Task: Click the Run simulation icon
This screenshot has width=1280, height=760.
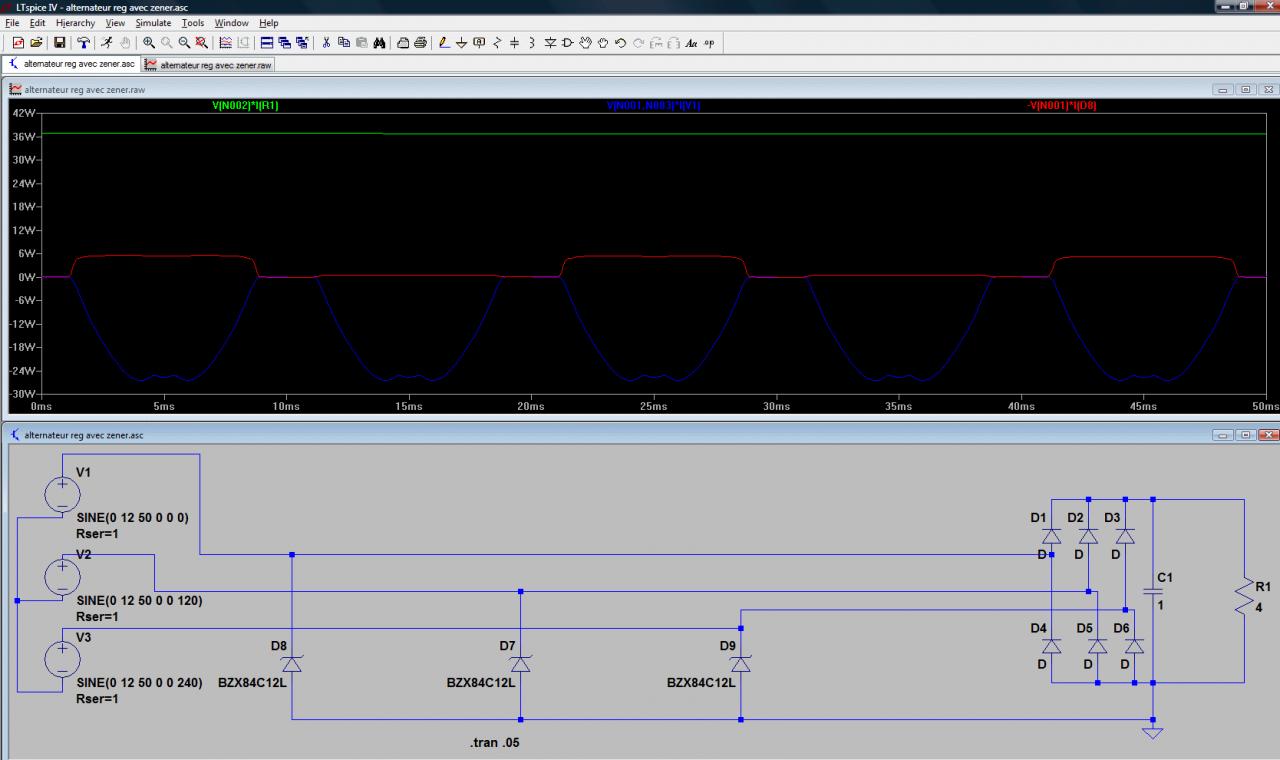Action: point(106,43)
